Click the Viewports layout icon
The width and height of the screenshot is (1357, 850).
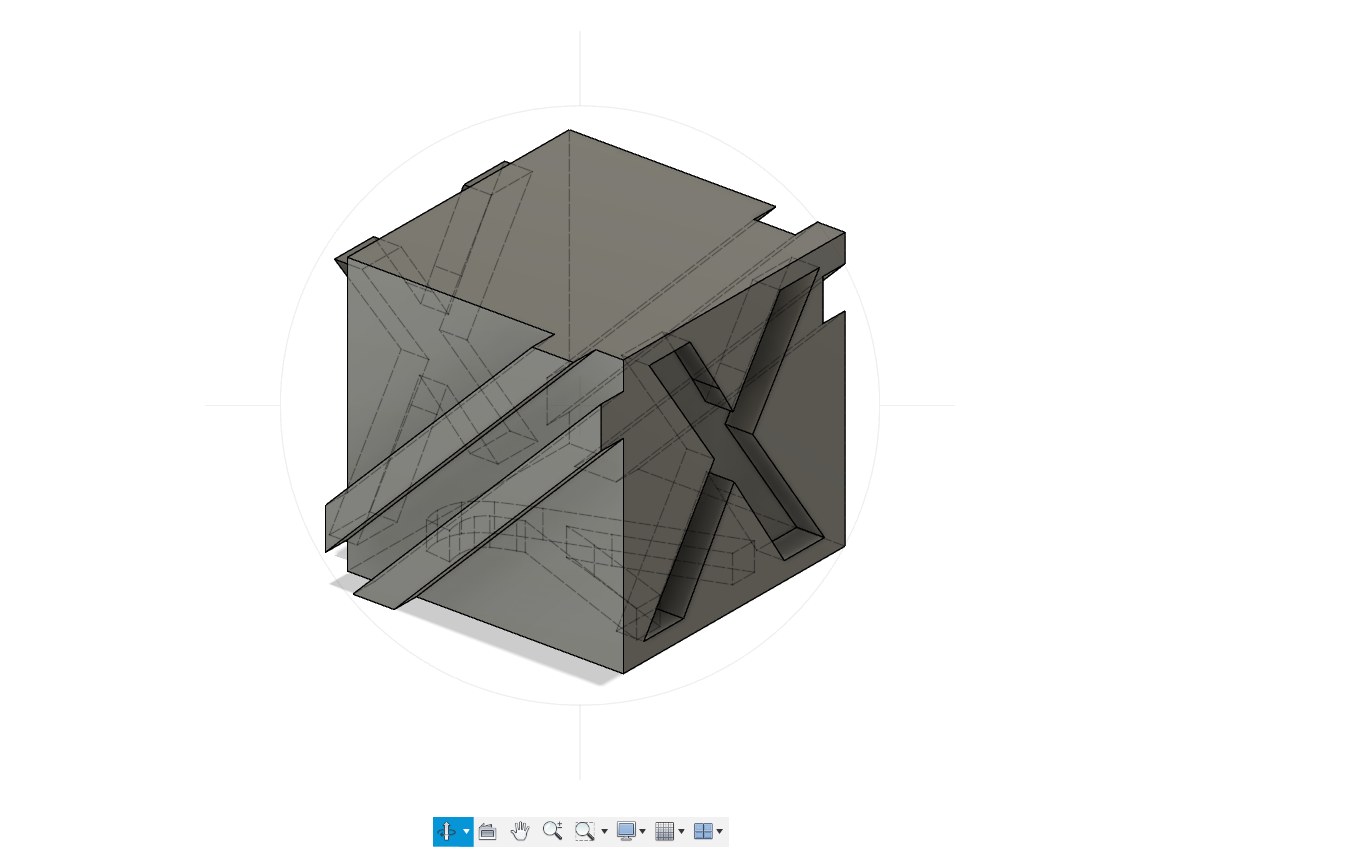point(703,831)
